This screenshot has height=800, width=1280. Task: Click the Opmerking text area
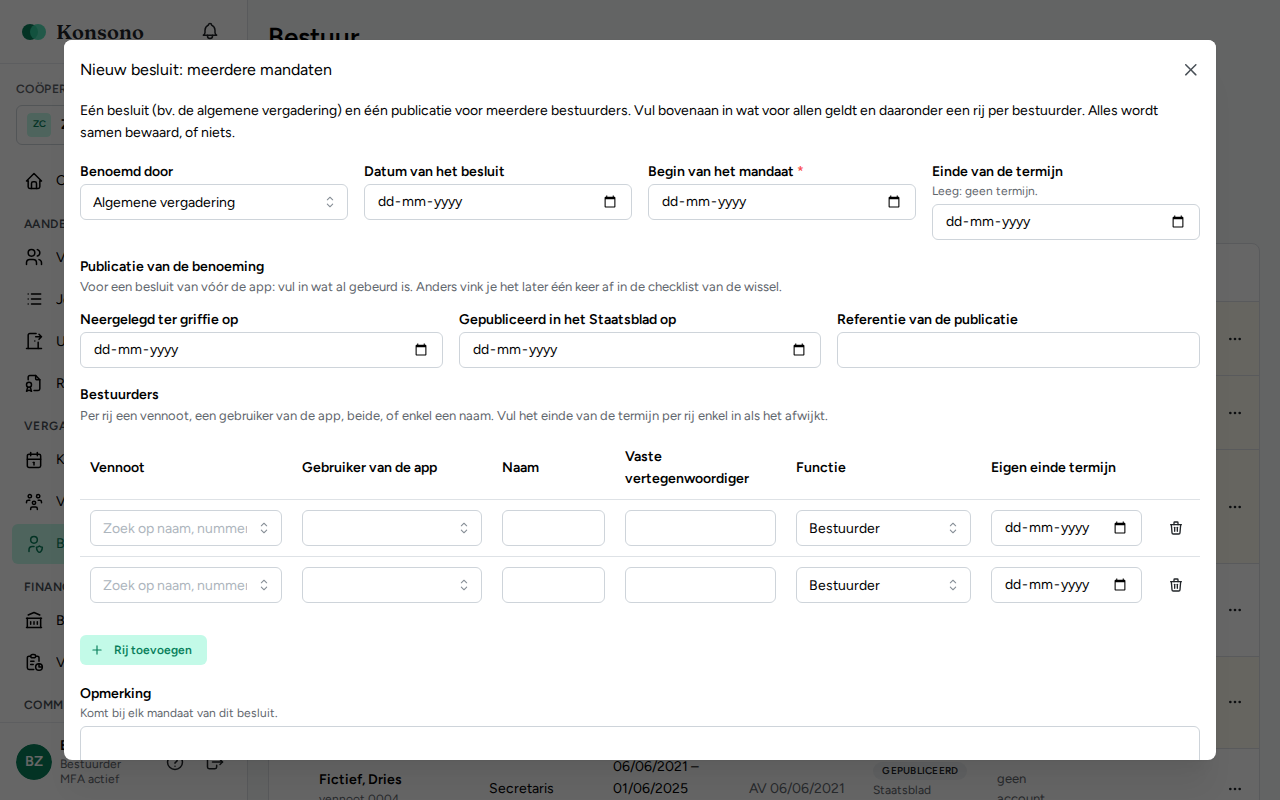pos(640,743)
